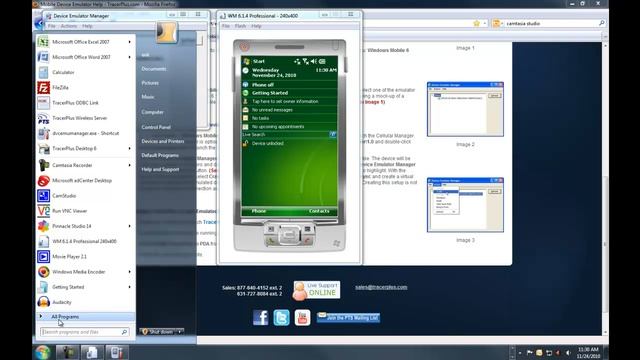
Task: Open Control Panel from Start menu
Action: click(156, 127)
